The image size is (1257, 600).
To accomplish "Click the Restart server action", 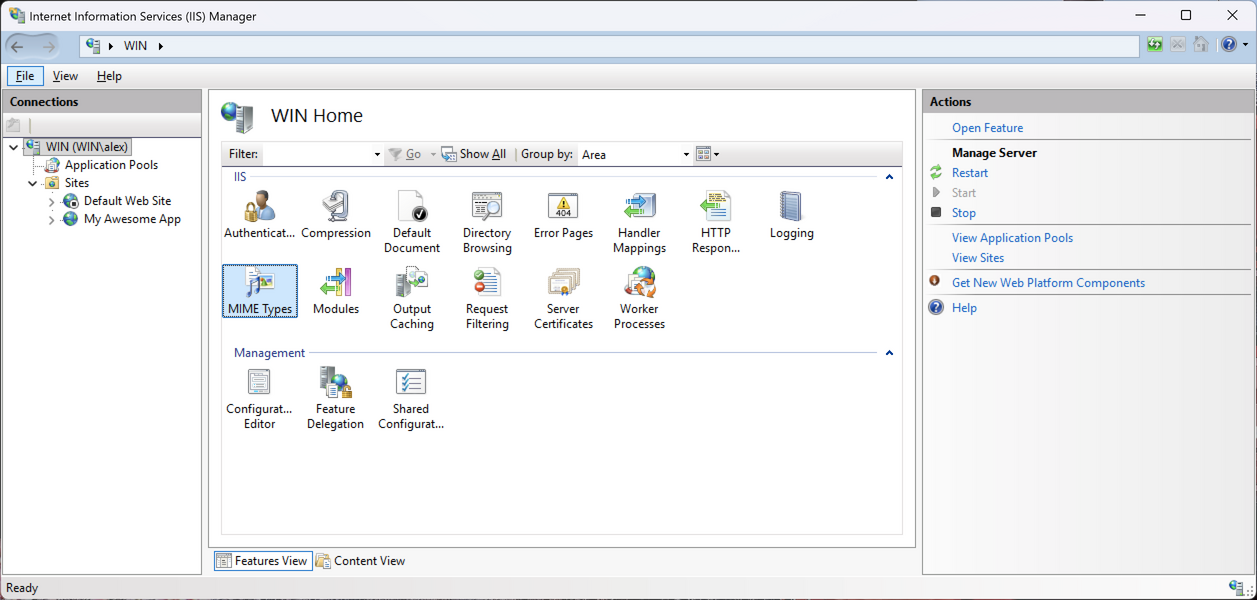I will pos(970,173).
